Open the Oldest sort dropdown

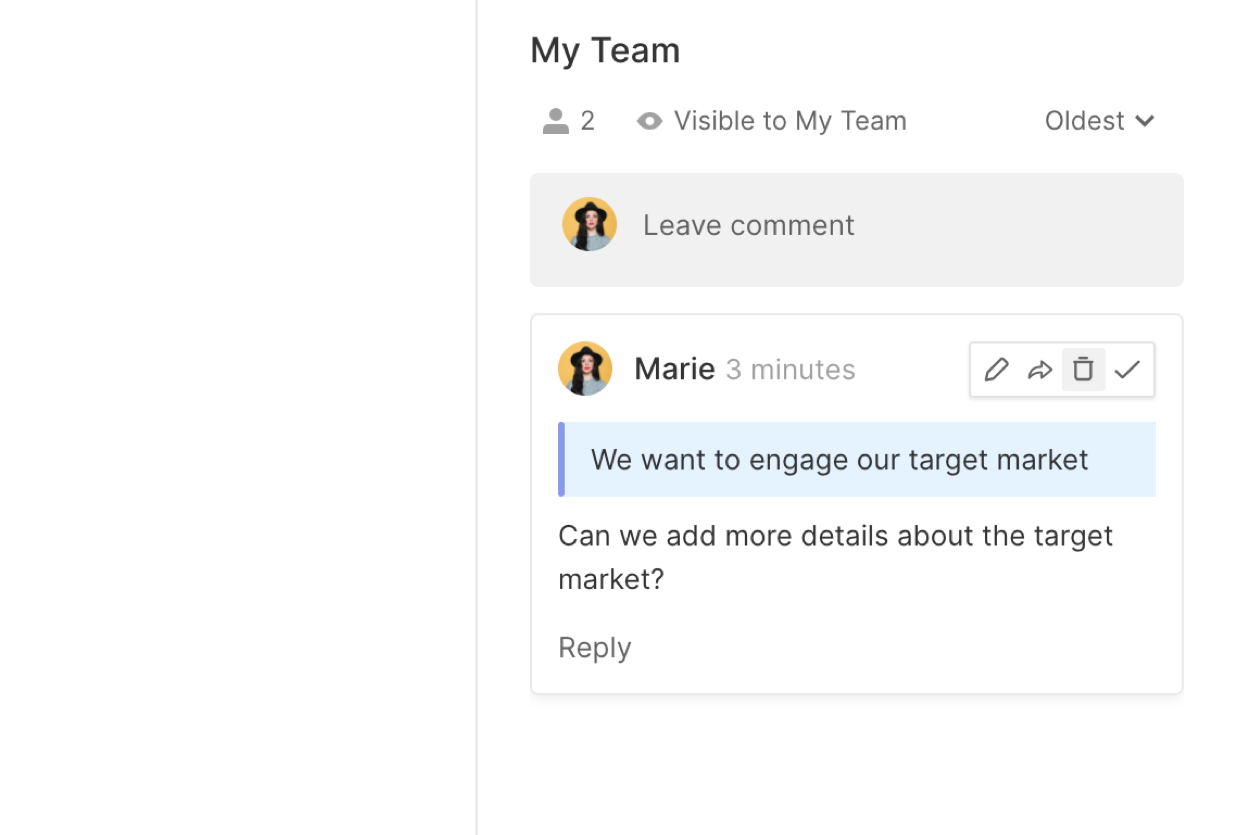pos(1085,121)
